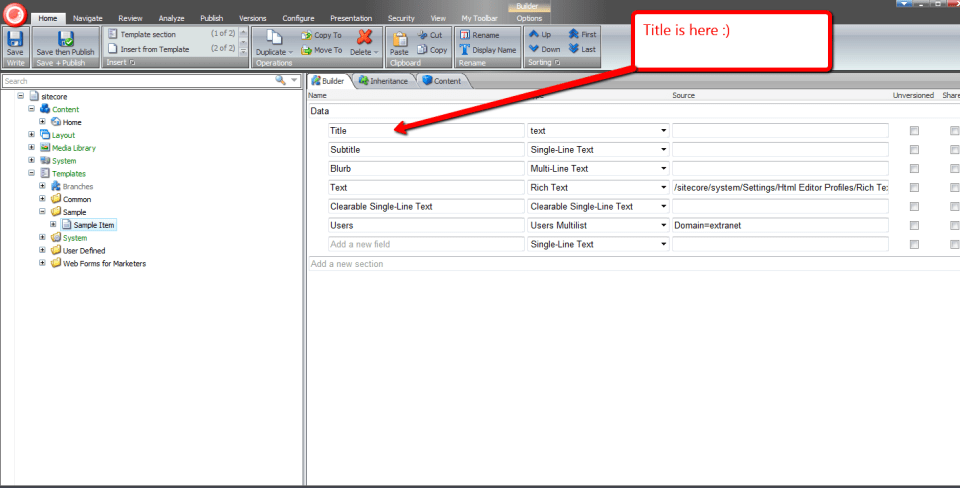Check Unversioned box for Users field
This screenshot has height=488, width=960.
click(x=914, y=225)
